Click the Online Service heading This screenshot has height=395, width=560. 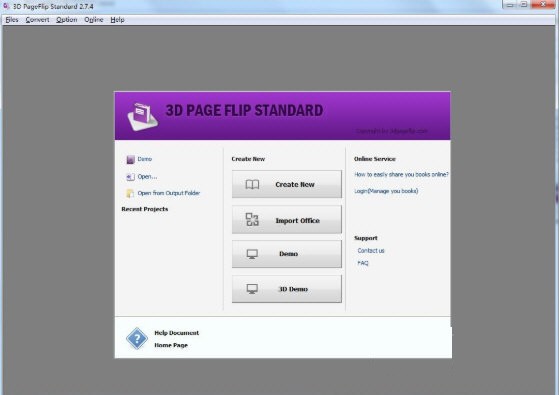click(375, 159)
